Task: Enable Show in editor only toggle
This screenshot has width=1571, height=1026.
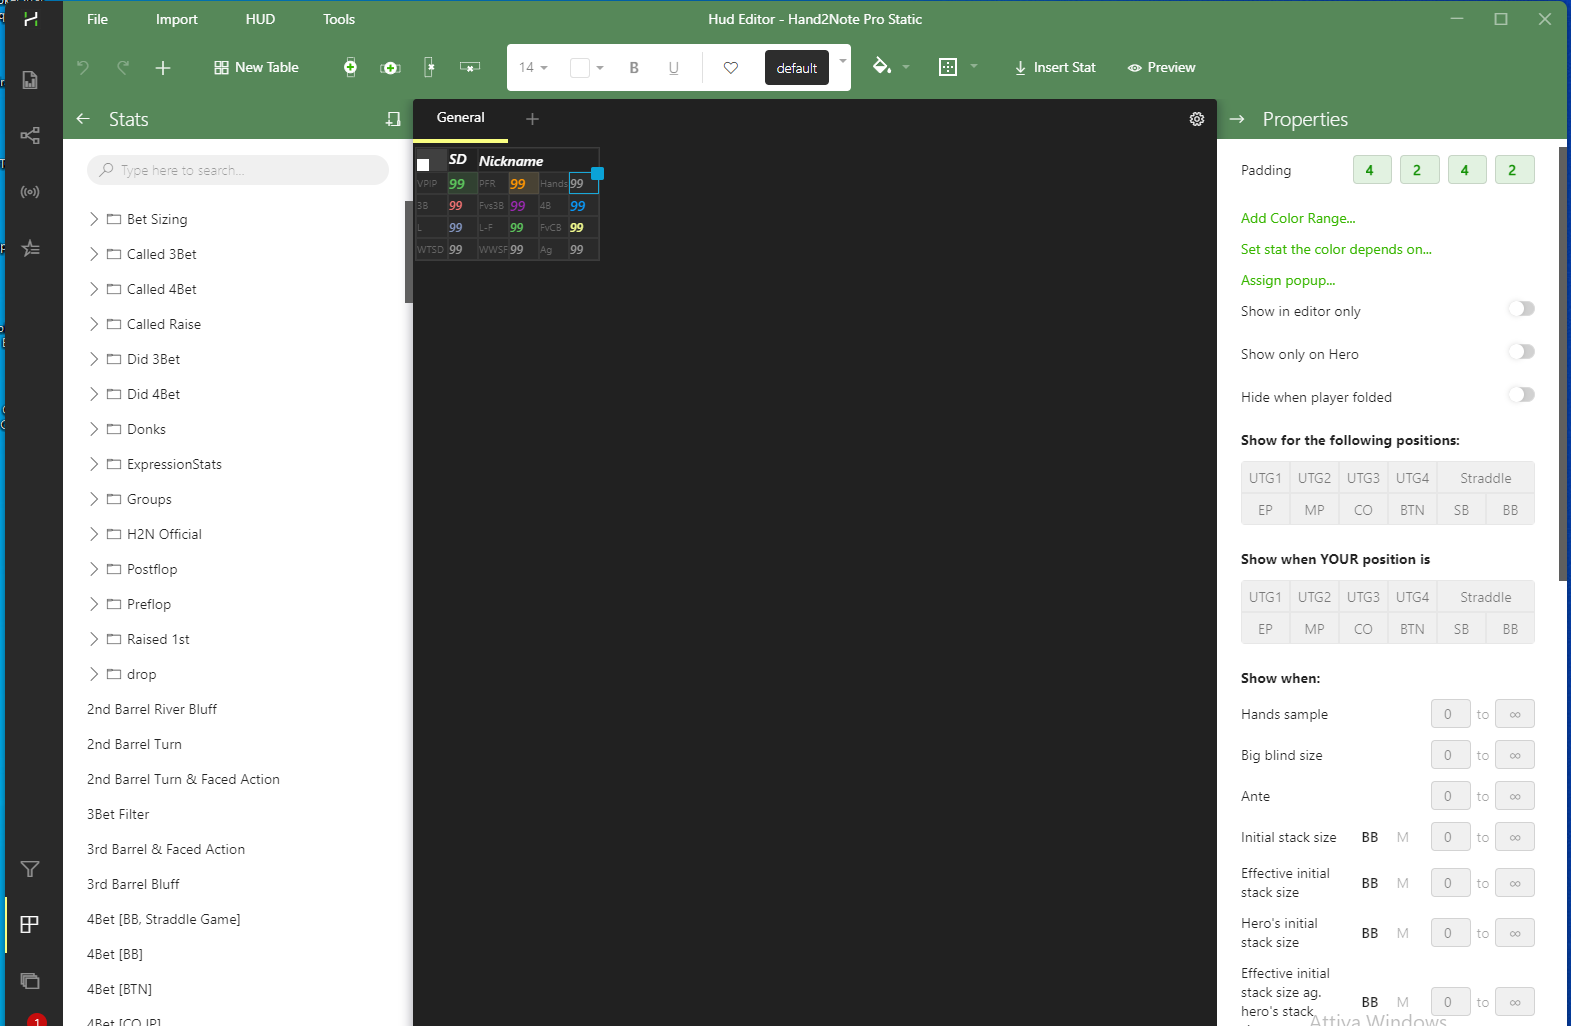Action: click(x=1521, y=309)
